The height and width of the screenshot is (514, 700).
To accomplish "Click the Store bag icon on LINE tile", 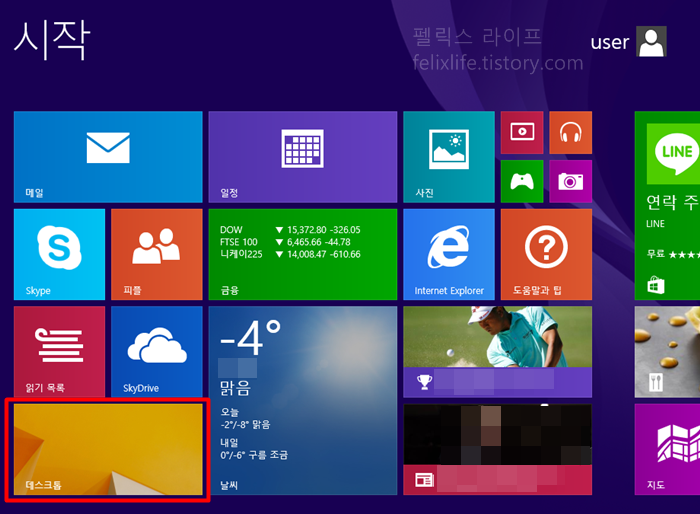I will [656, 285].
